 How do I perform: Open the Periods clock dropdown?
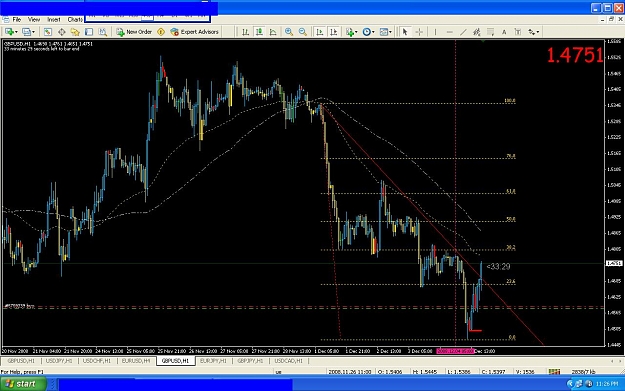(x=368, y=32)
